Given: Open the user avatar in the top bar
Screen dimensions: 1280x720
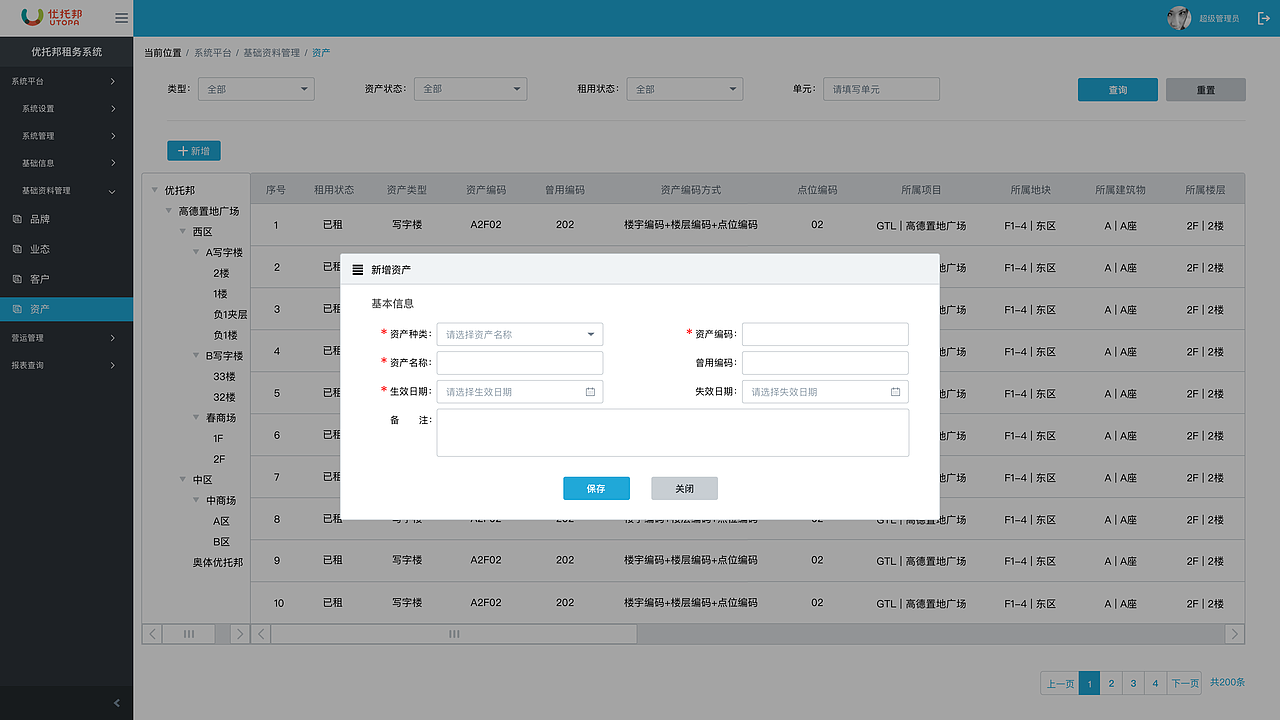Looking at the screenshot, I should point(1179,18).
